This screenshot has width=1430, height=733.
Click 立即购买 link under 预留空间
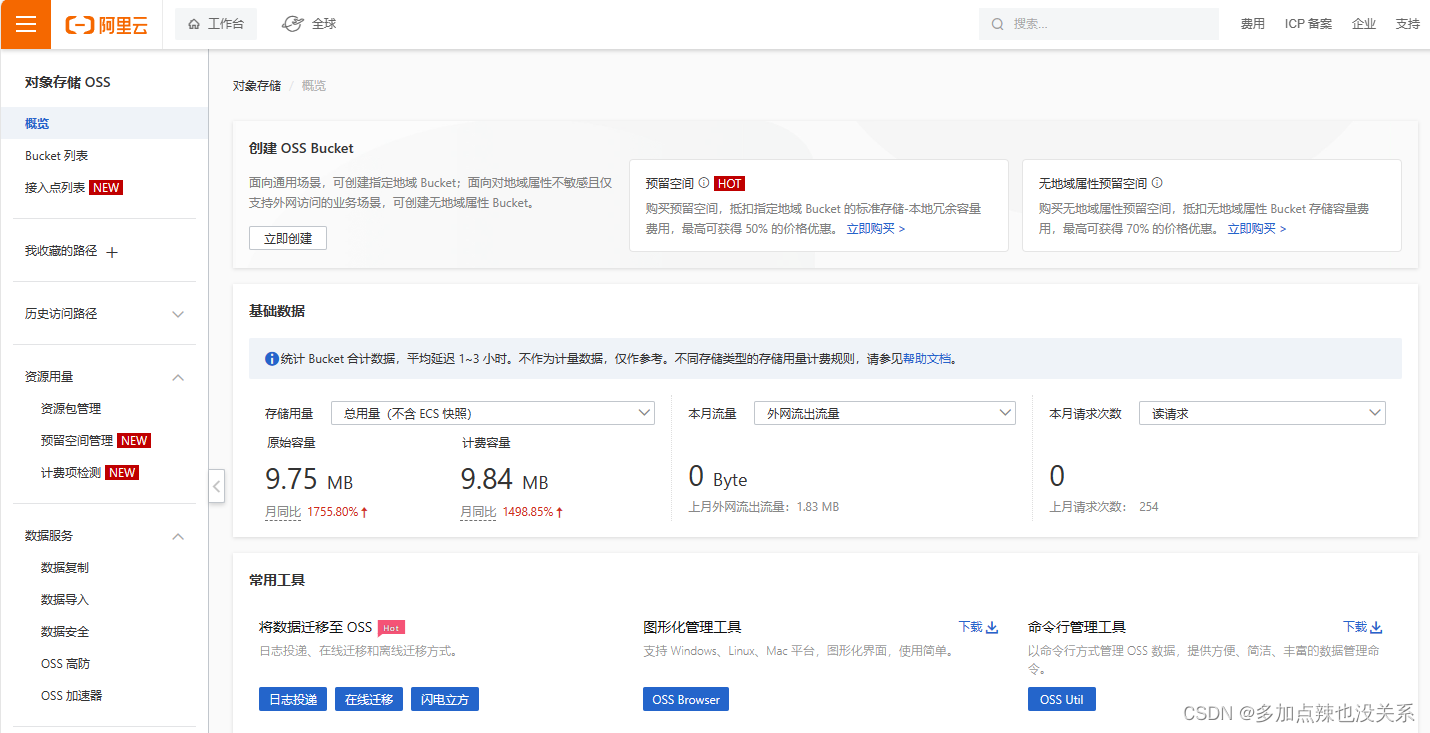(875, 229)
